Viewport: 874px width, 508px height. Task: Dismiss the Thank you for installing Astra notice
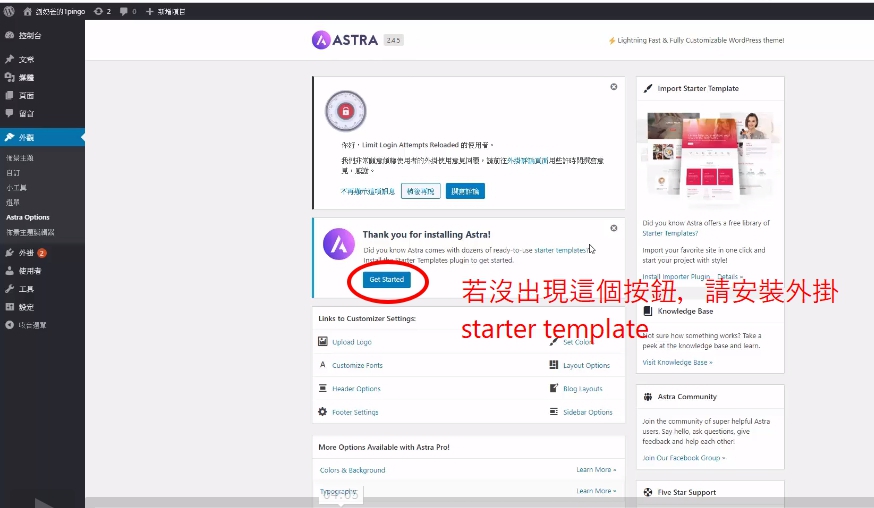614,228
